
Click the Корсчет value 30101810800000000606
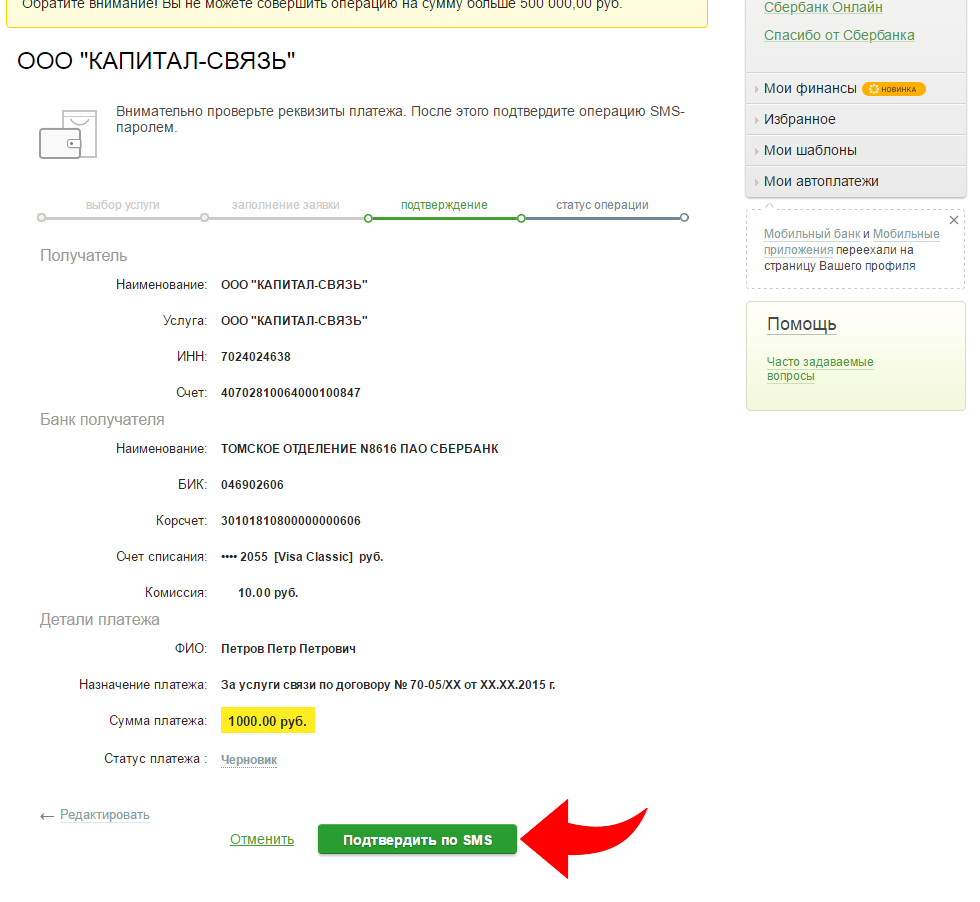point(291,521)
